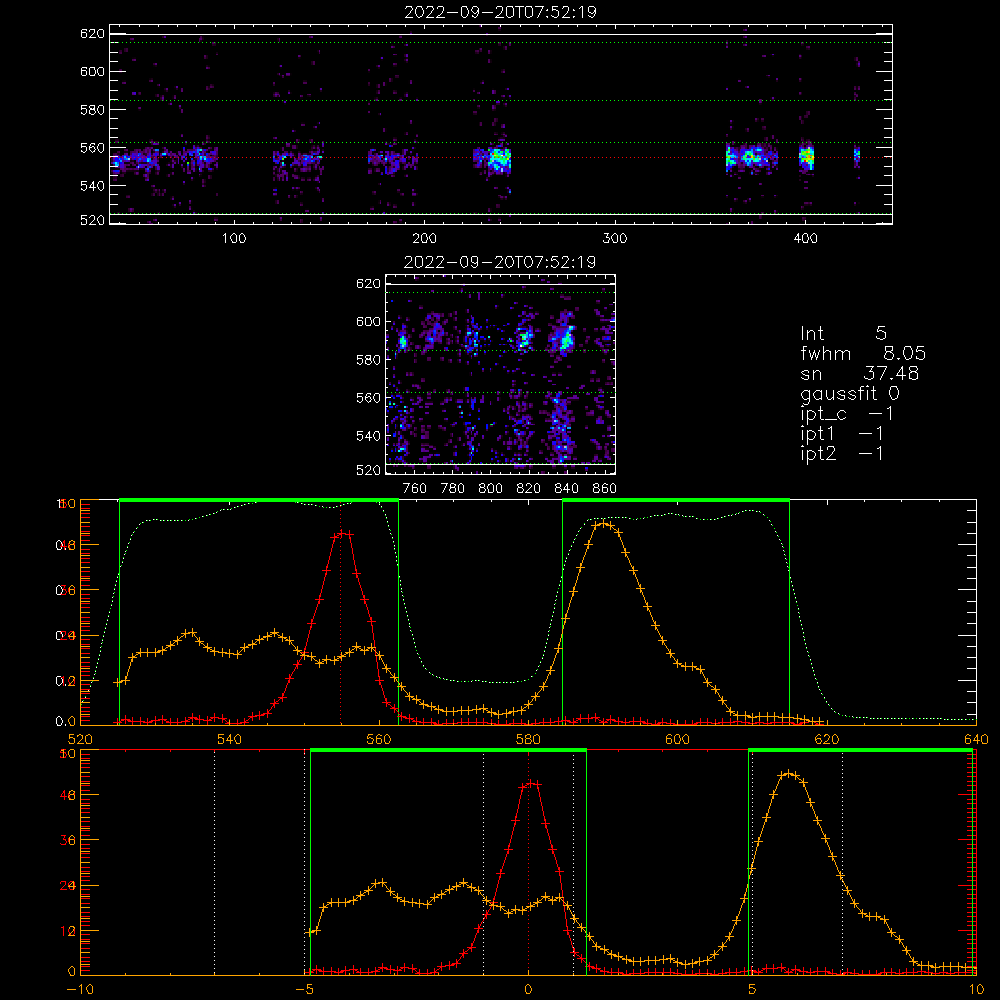
Task: Click y-axis label 0.0 on third plot
Action: (66, 722)
